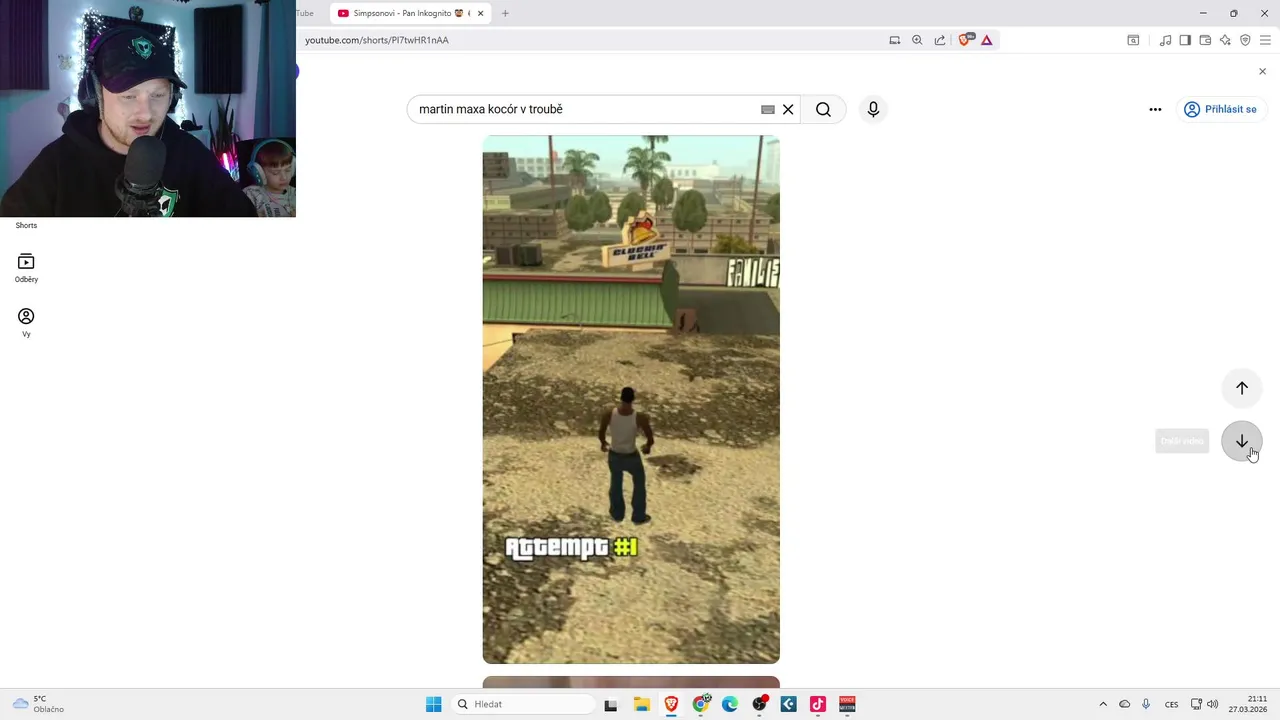Open the media music note control

click(x=1165, y=40)
